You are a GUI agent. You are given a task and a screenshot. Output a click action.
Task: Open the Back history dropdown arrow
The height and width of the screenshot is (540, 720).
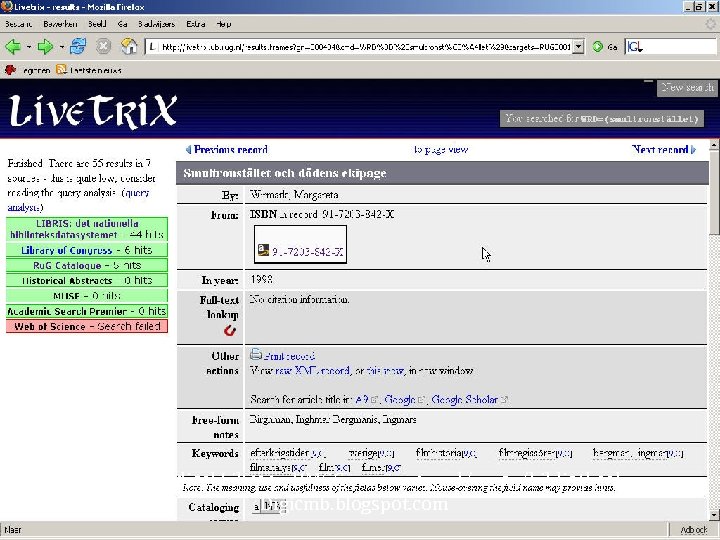28,47
